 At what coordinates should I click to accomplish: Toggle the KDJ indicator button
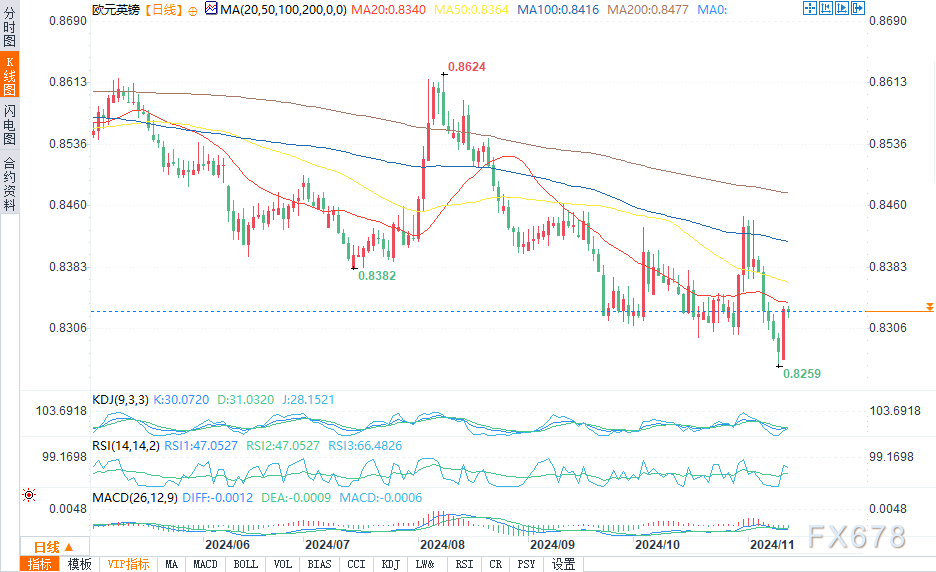[390, 564]
